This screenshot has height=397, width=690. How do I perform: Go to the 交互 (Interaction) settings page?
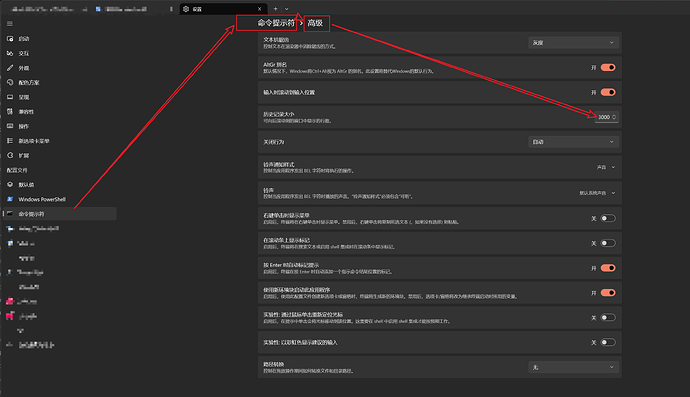pyautogui.click(x=58, y=53)
